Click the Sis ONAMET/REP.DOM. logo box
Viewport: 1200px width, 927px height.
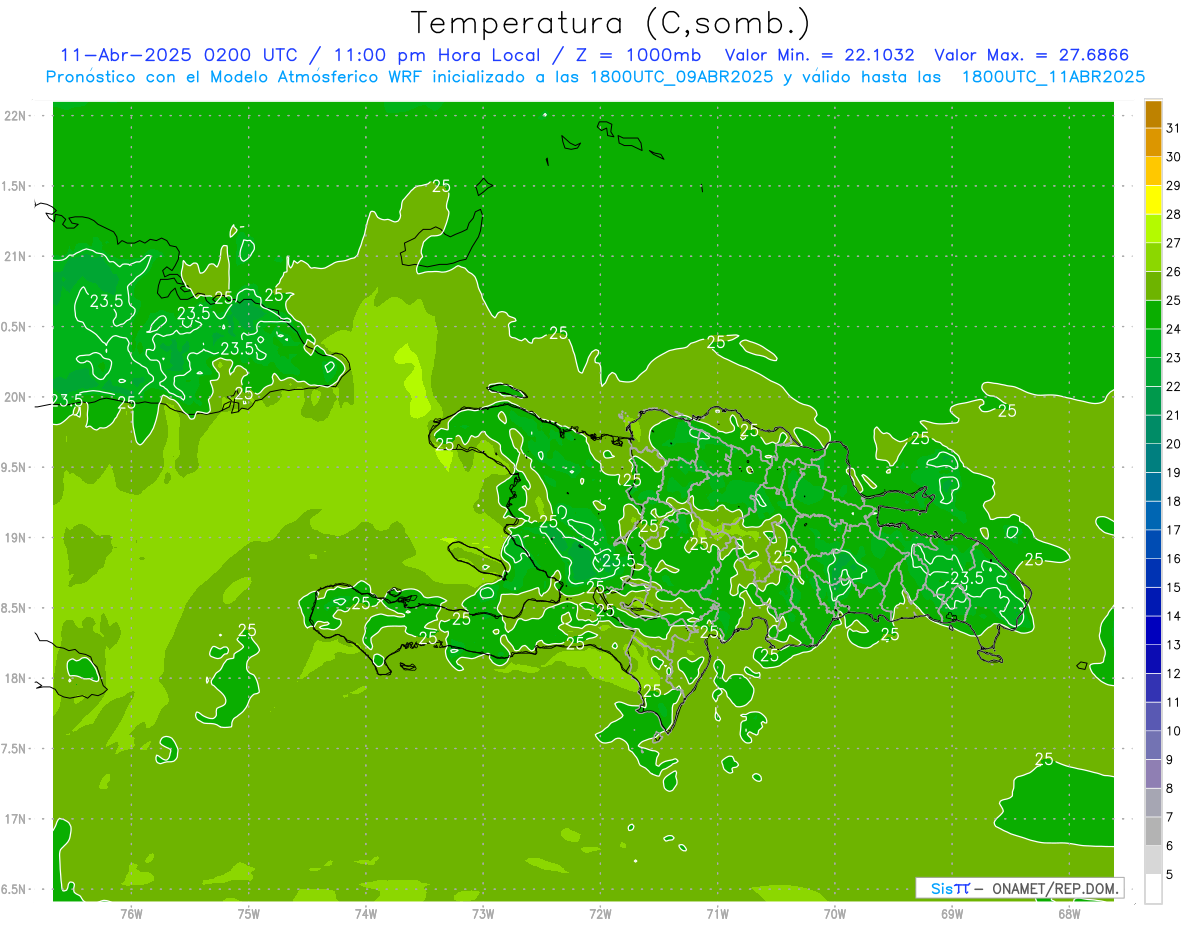tap(1019, 888)
